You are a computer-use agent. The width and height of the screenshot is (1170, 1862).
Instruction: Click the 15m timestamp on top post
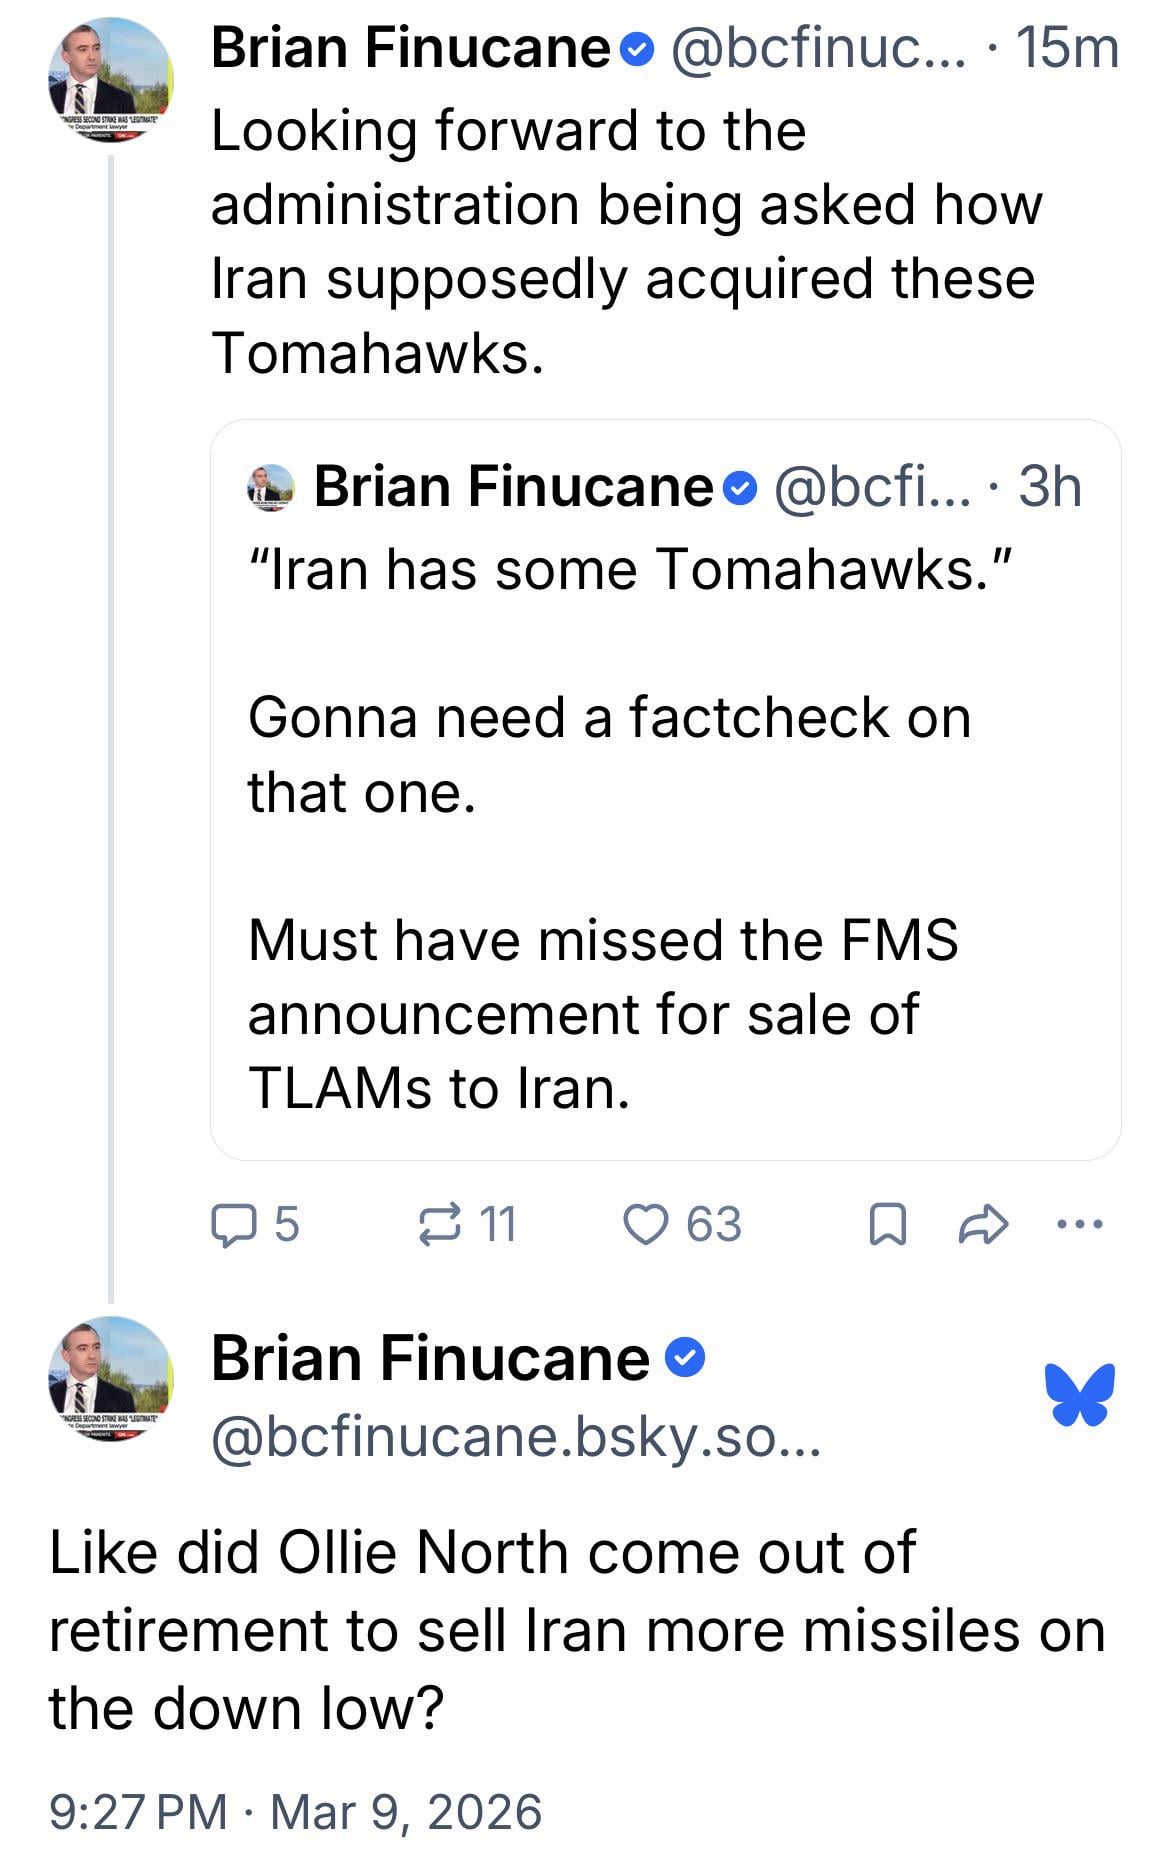[1067, 47]
